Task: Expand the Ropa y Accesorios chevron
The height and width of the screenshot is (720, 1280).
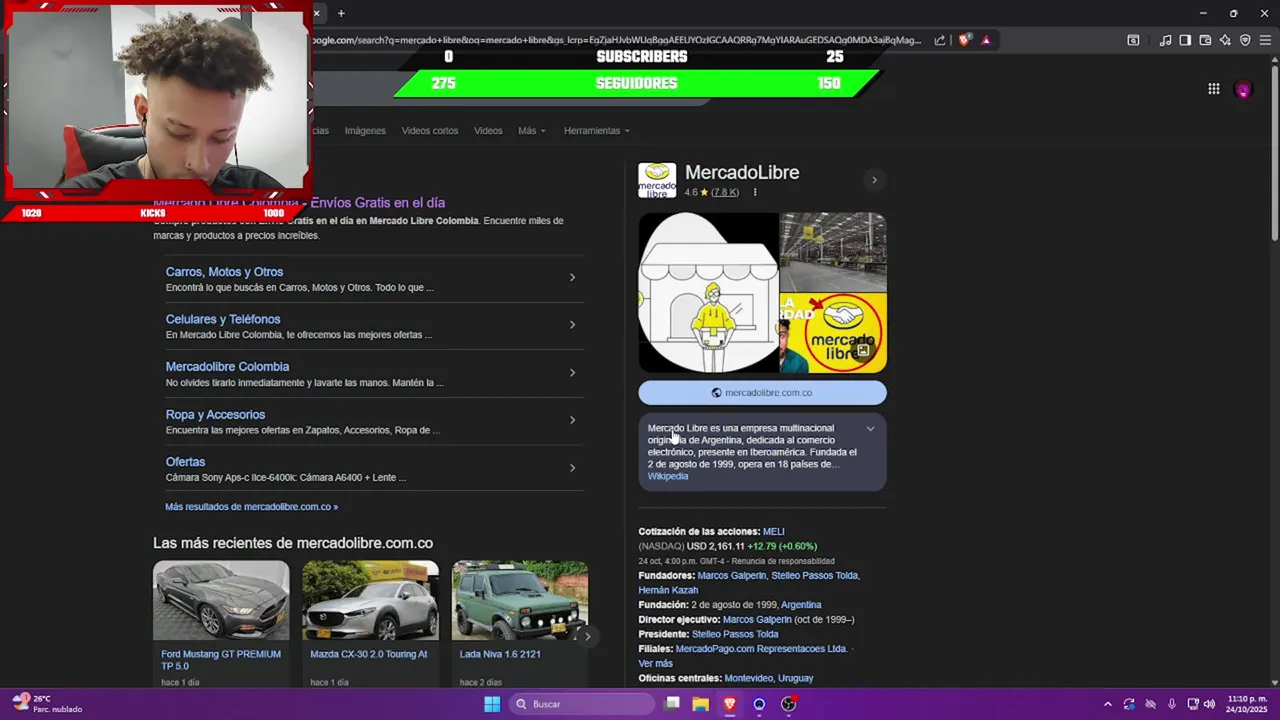Action: point(572,419)
